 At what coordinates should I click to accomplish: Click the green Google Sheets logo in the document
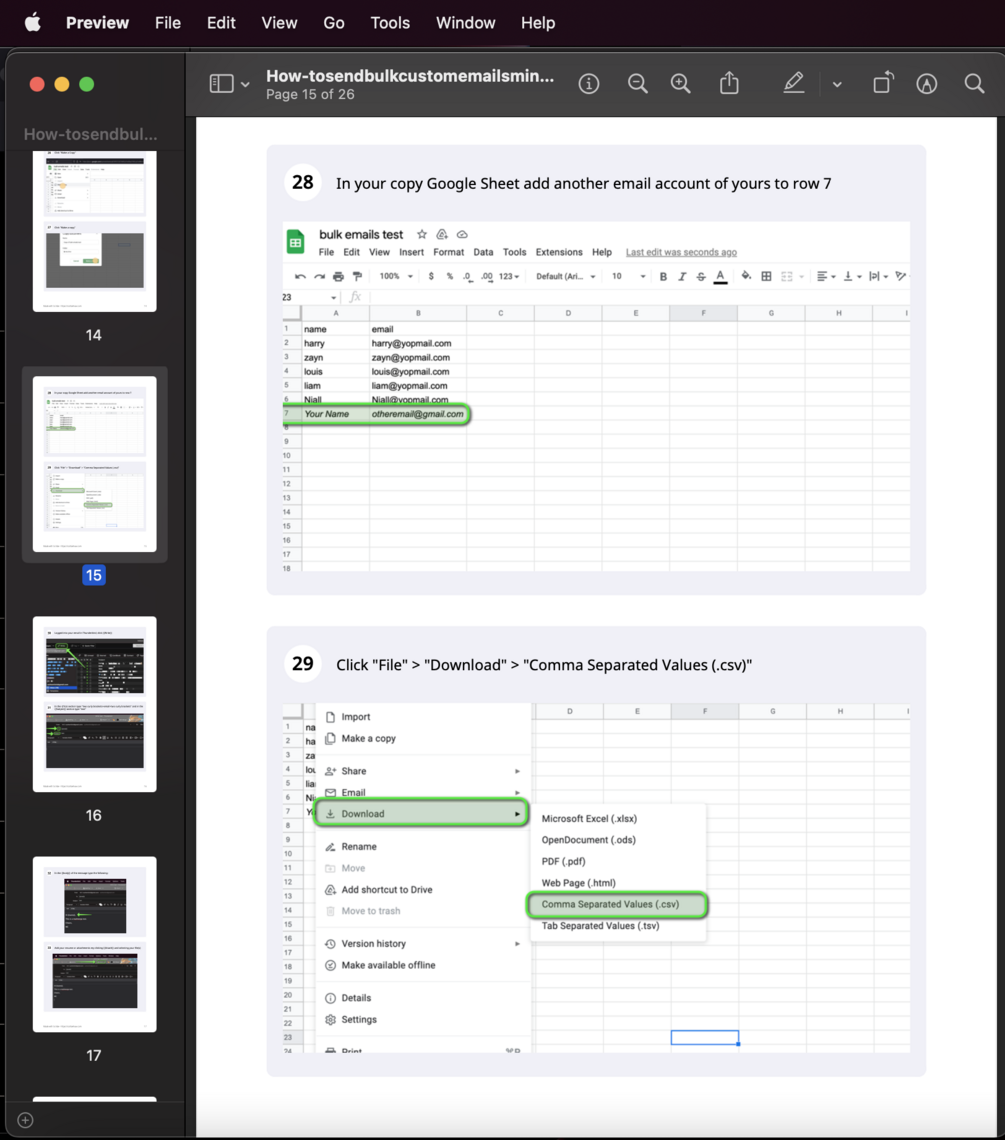295,242
